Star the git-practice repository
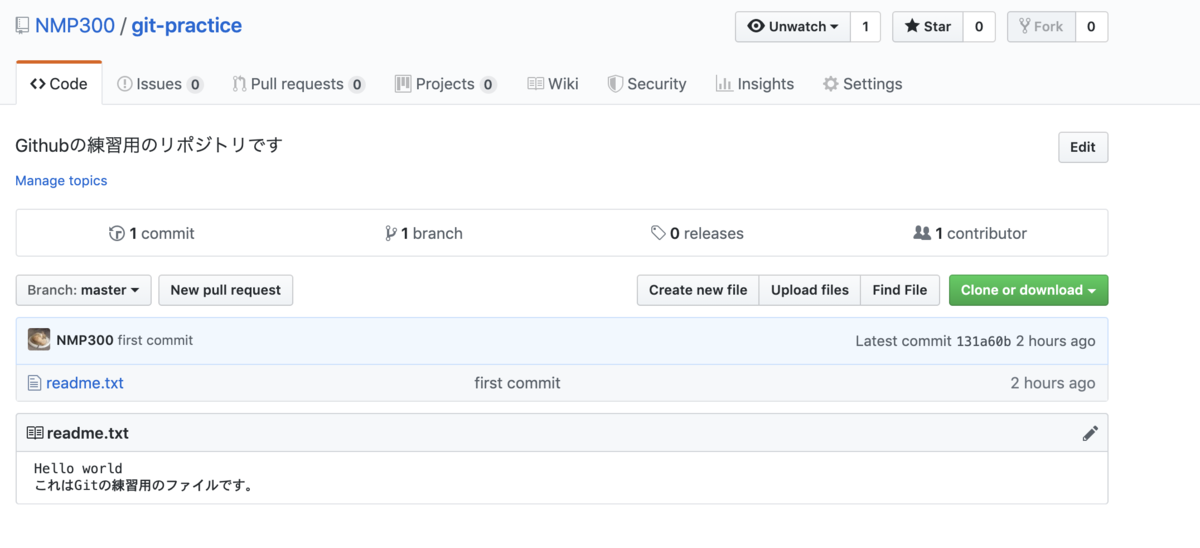 (x=927, y=27)
